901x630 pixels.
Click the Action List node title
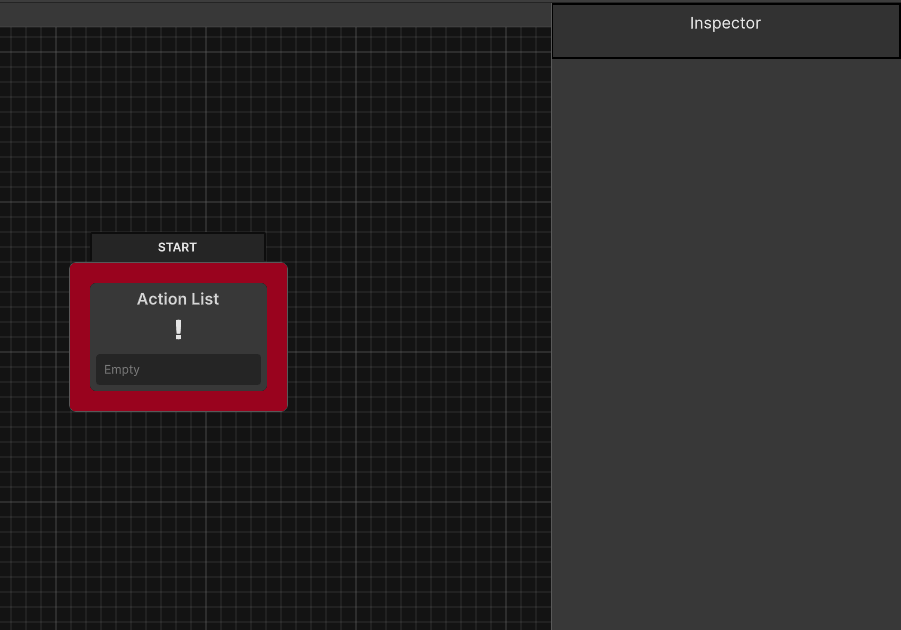pyautogui.click(x=178, y=299)
